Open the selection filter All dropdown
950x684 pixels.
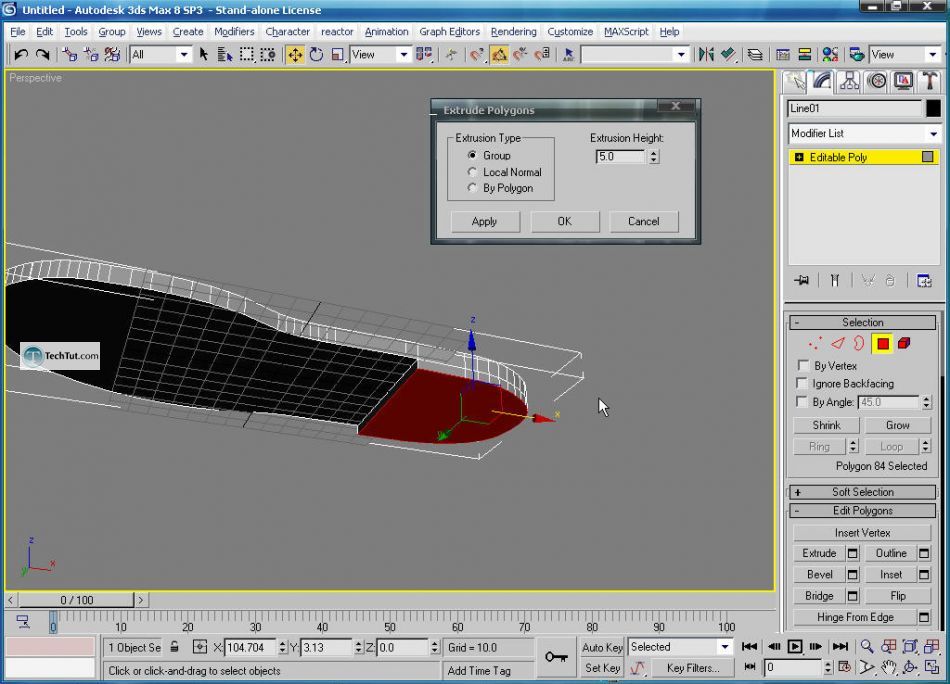(x=160, y=55)
